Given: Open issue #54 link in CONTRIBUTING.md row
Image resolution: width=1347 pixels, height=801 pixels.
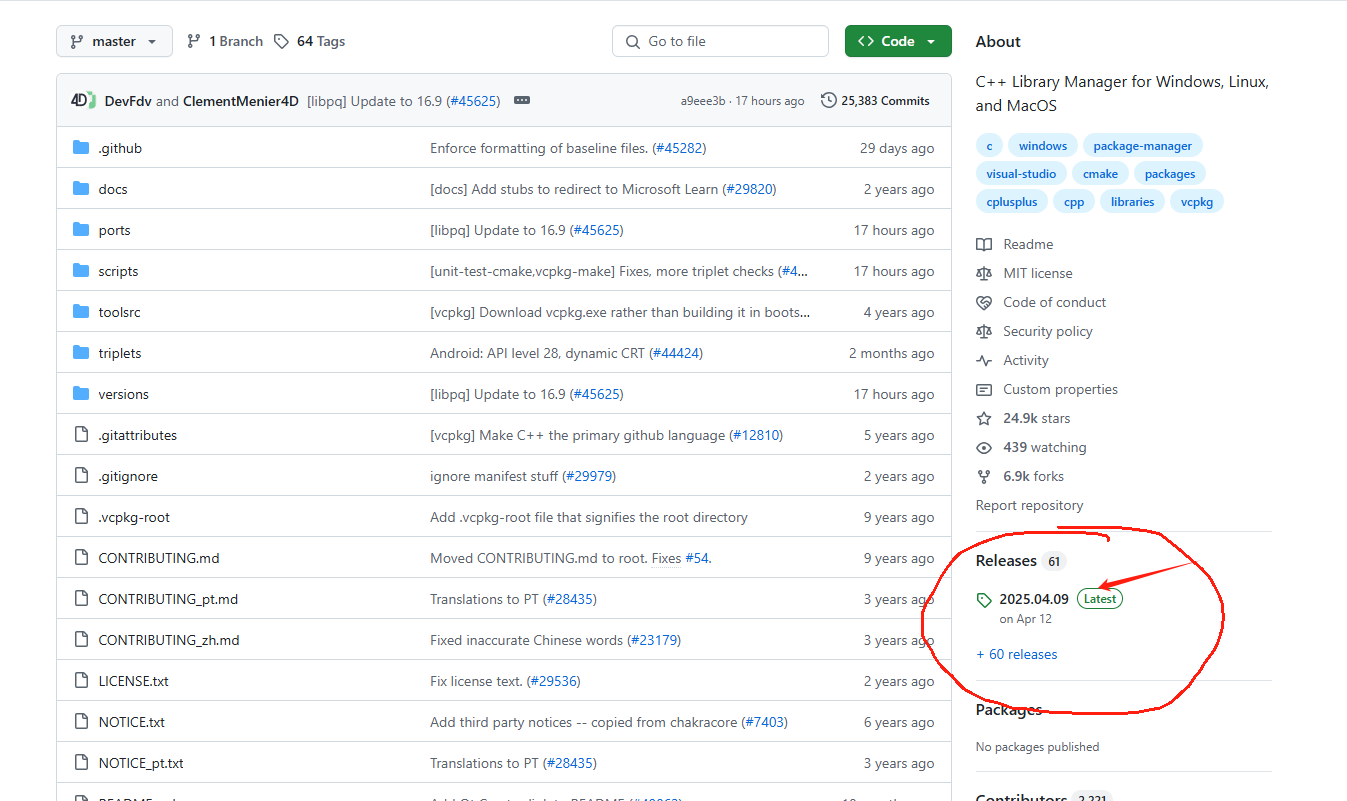Looking at the screenshot, I should 697,558.
